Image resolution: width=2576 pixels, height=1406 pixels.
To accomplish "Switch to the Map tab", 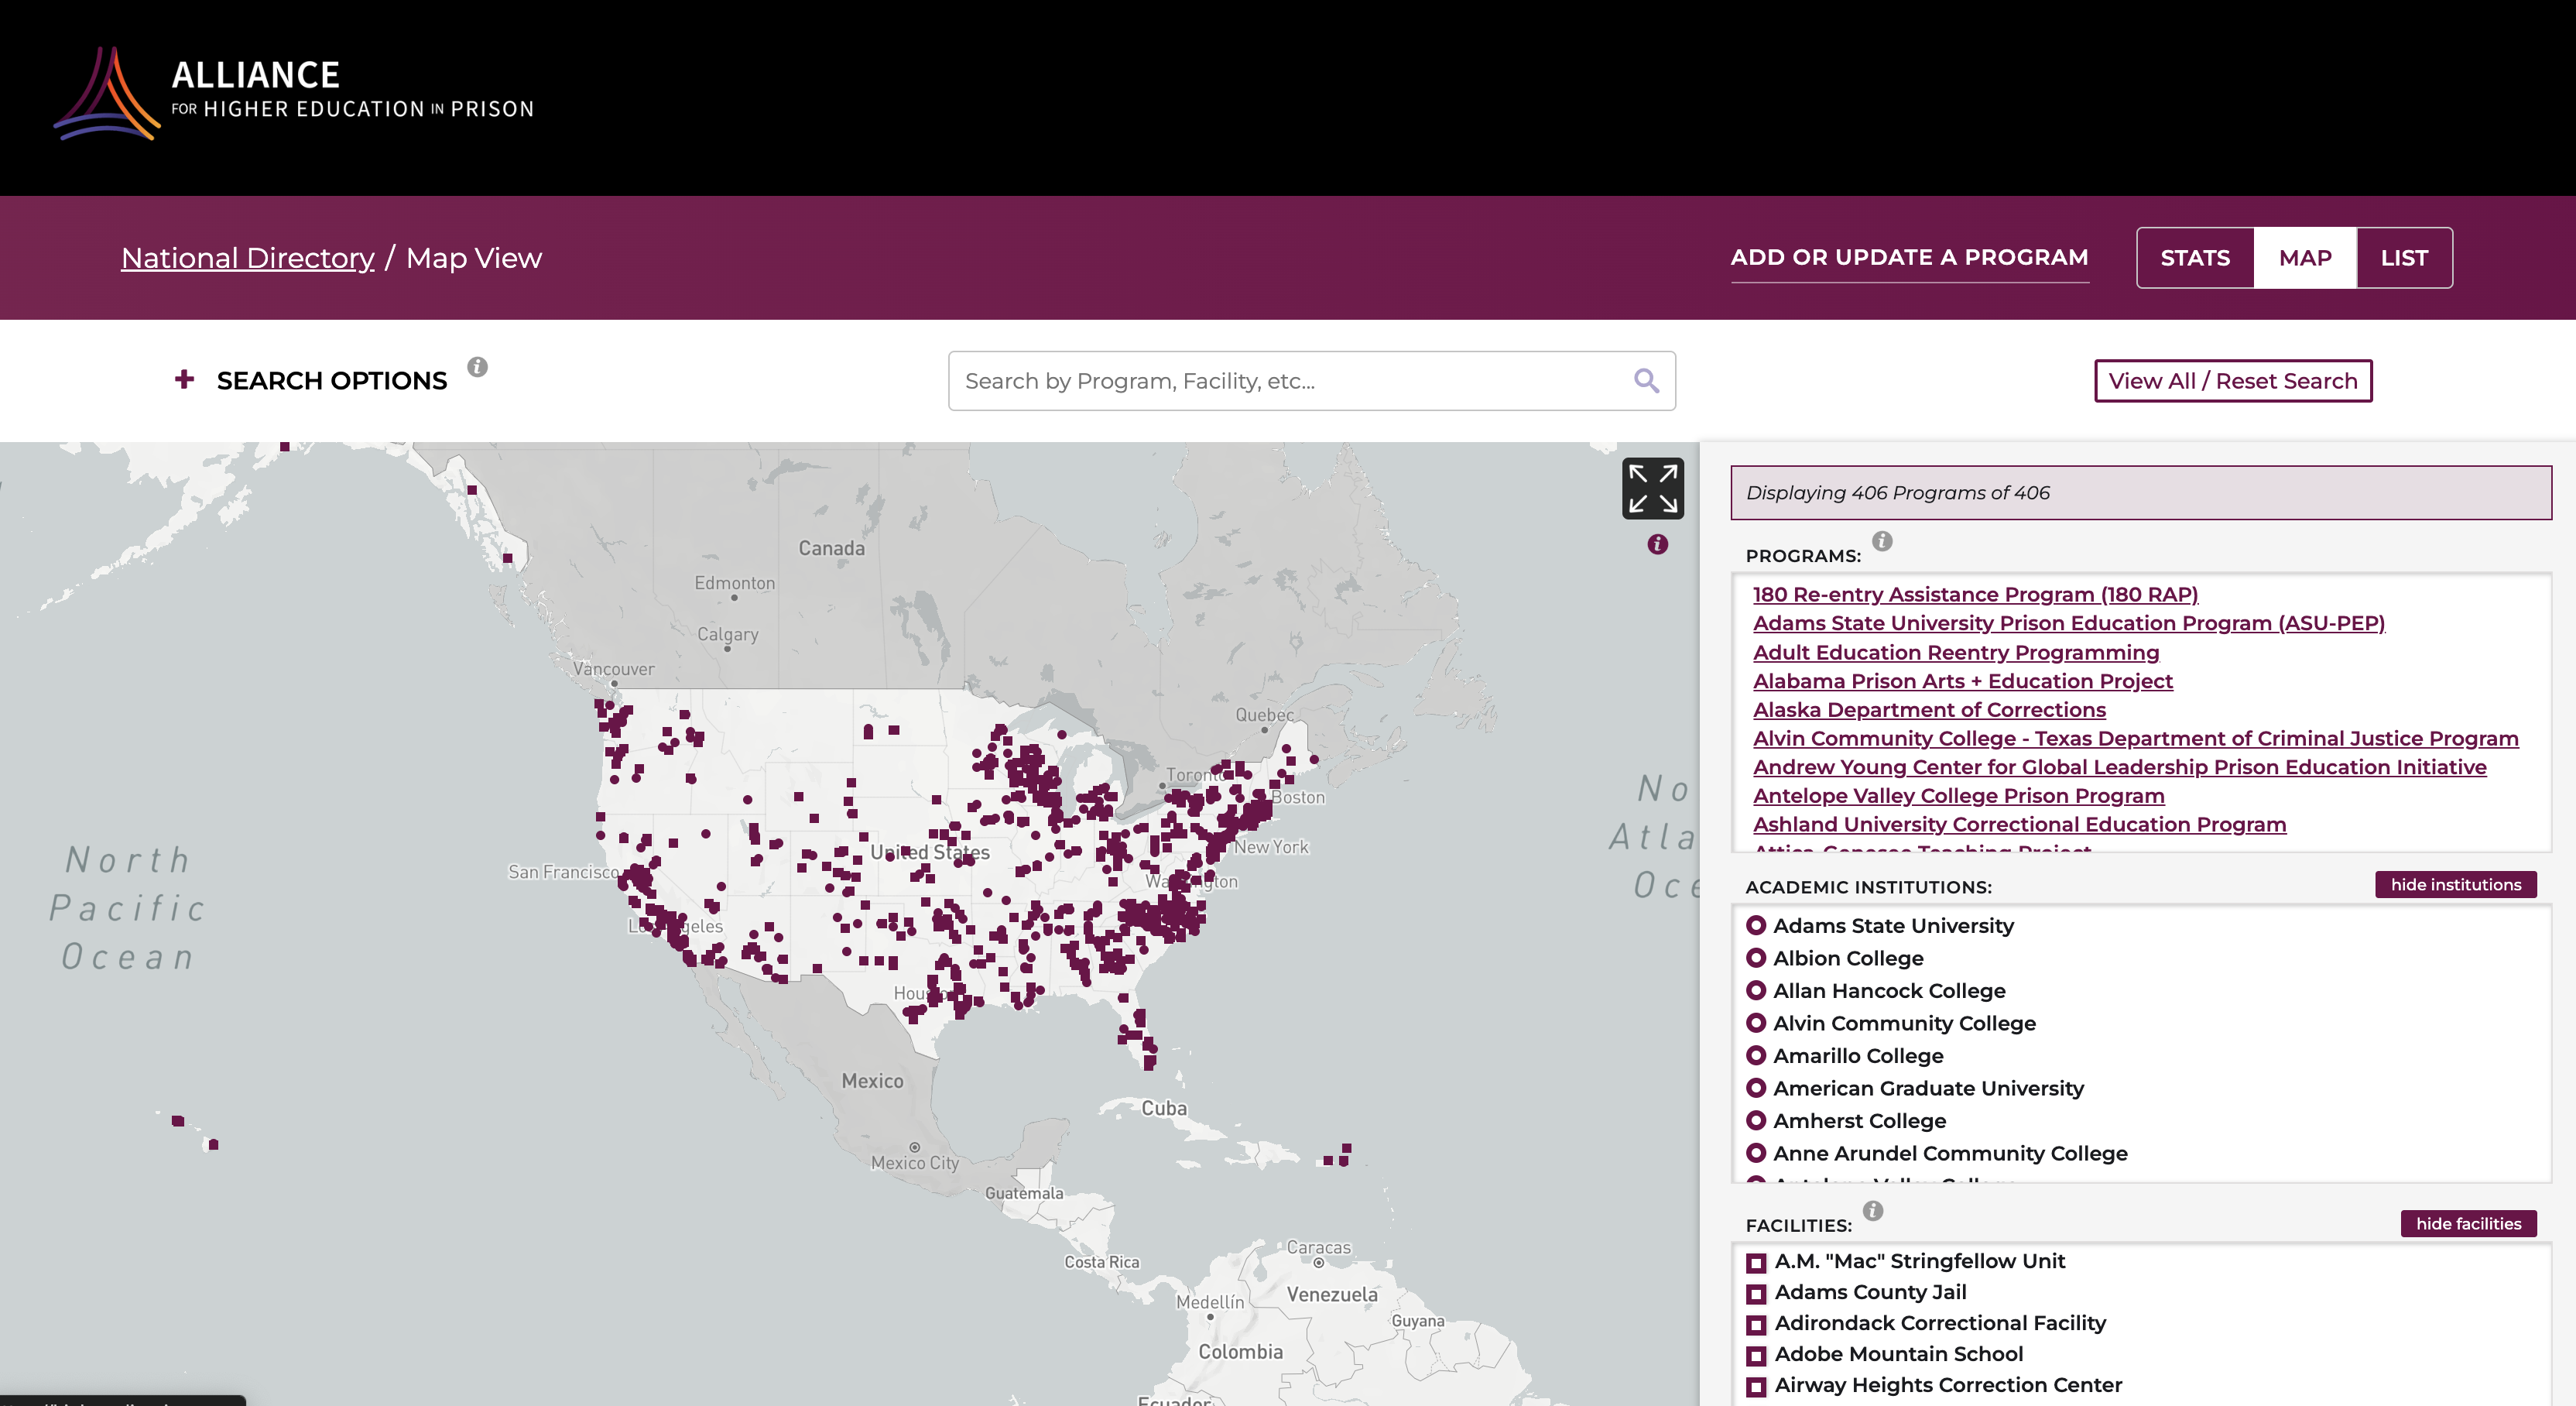I will (2305, 258).
